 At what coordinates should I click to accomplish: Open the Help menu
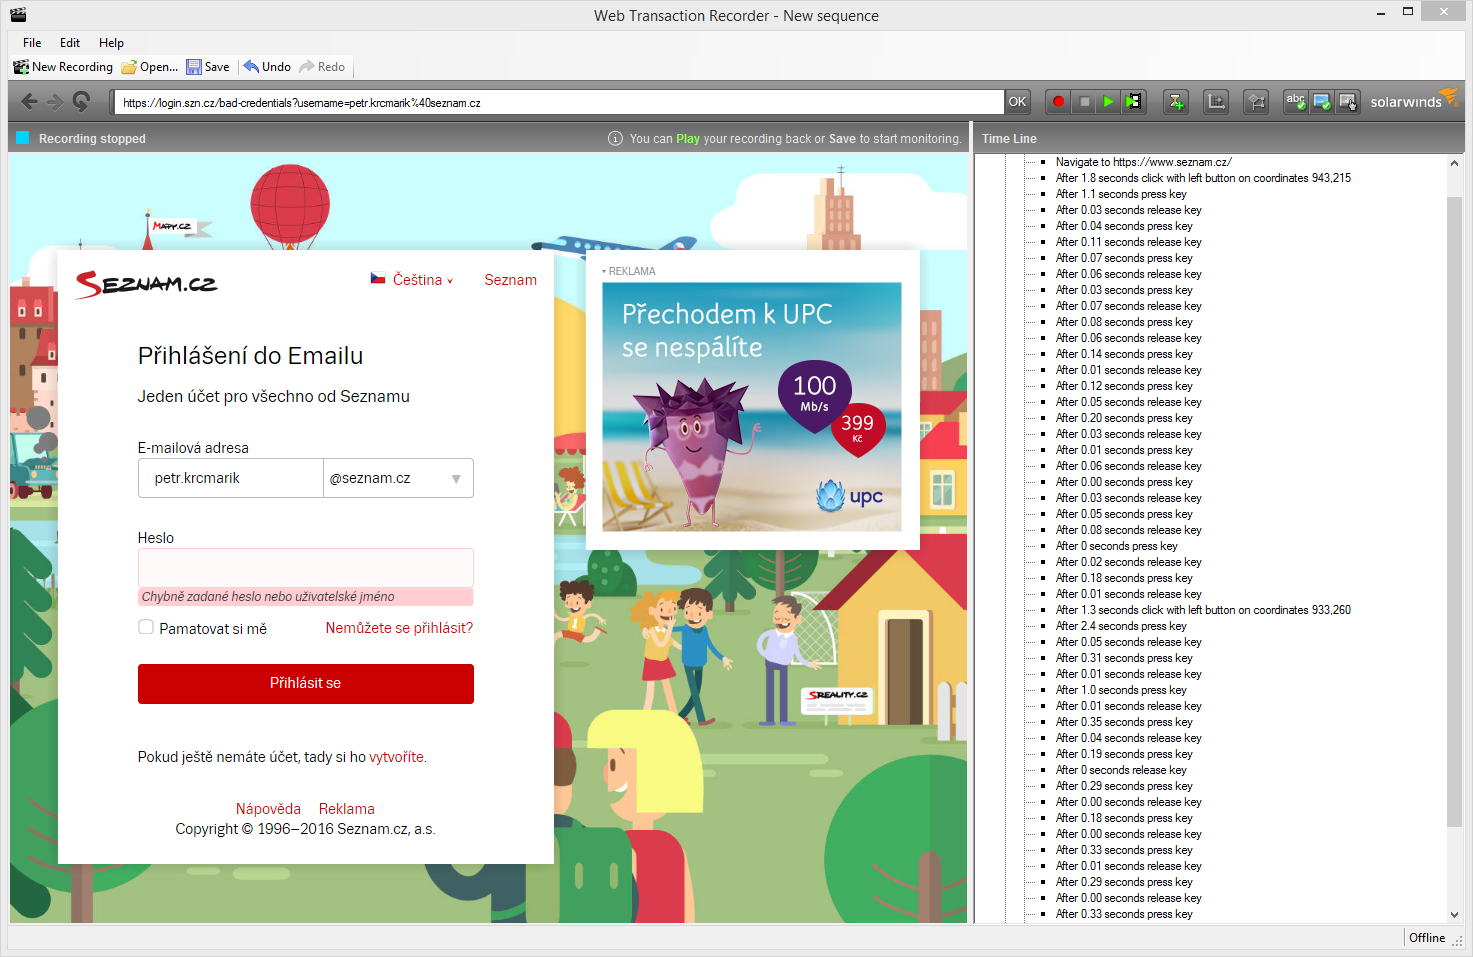(111, 43)
